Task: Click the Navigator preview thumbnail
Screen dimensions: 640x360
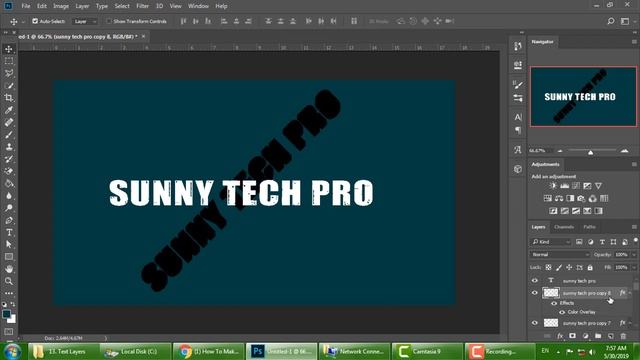Action: (583, 96)
